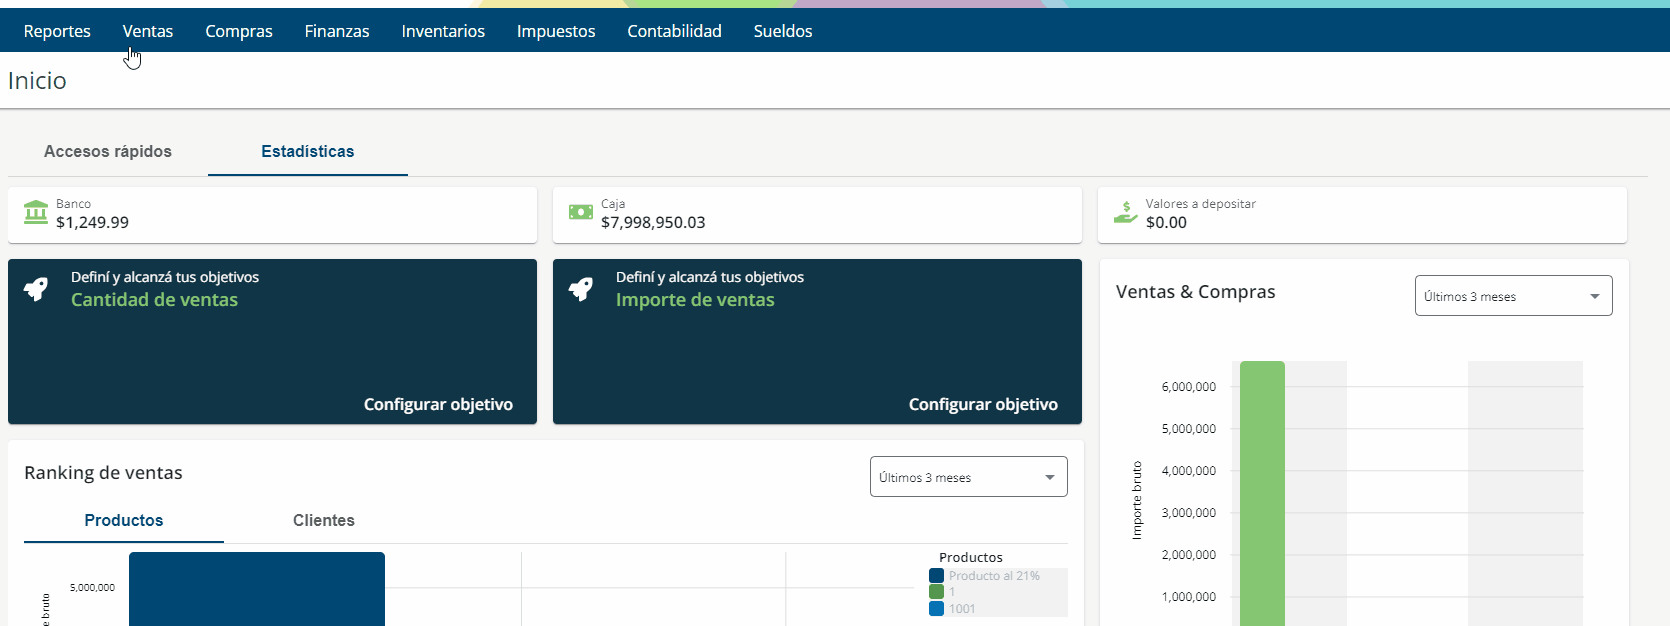Open the Contabilidad menu
Image resolution: width=1670 pixels, height=626 pixels.
(x=674, y=31)
